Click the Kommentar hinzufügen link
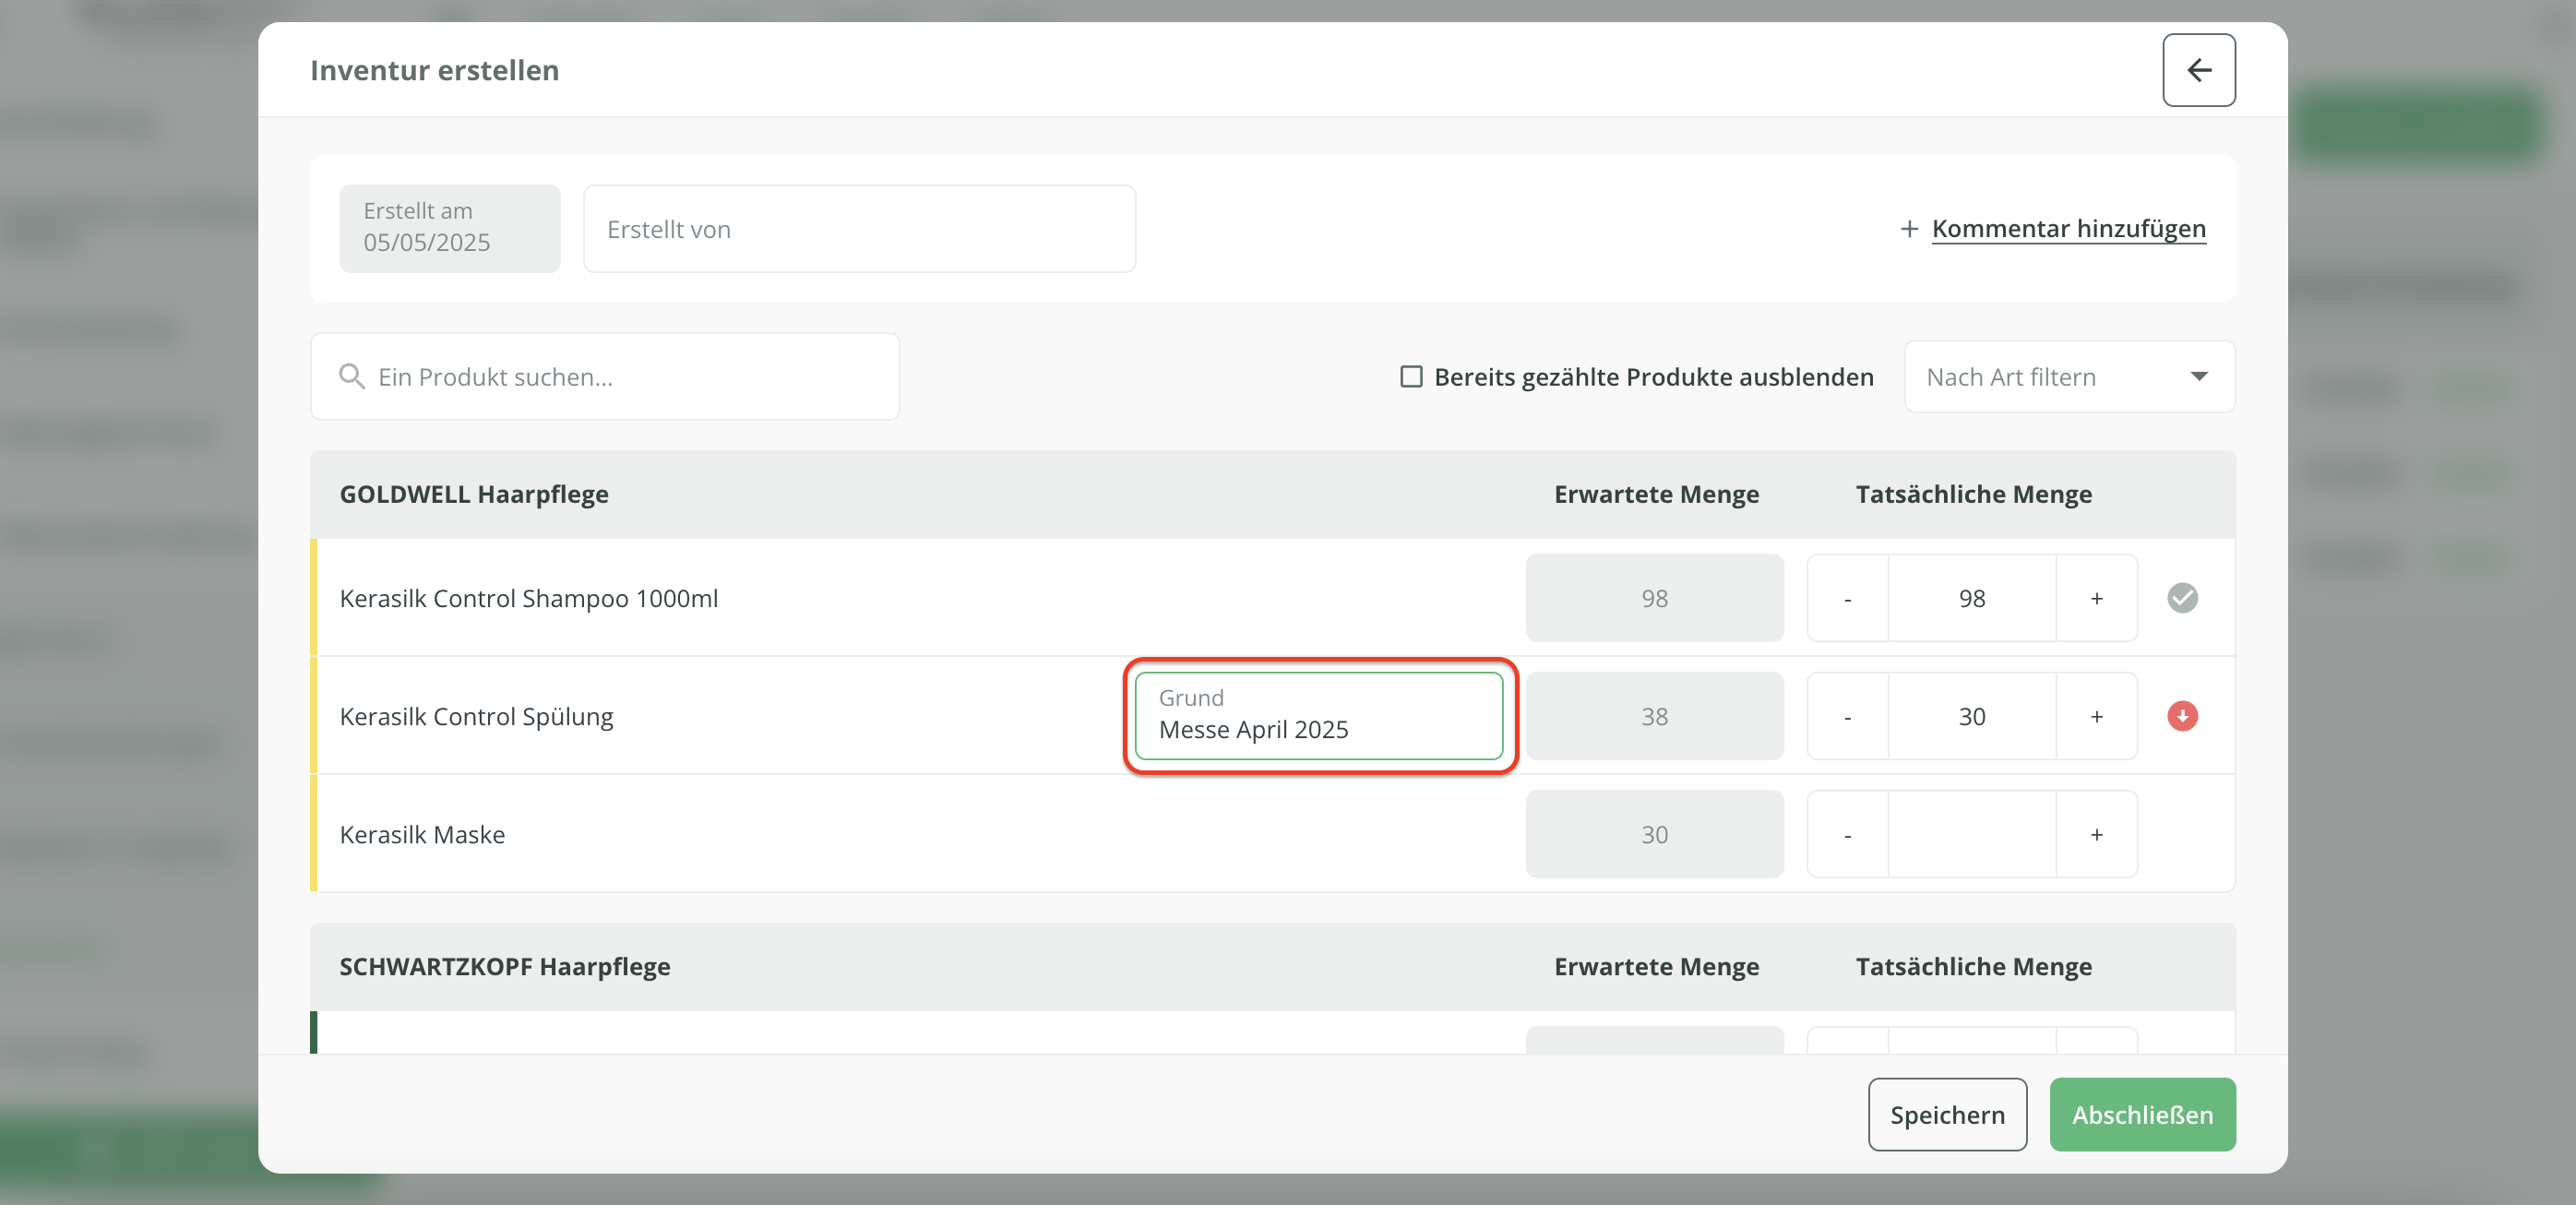Screen dimensions: 2576x1205 pyautogui.click(x=2068, y=229)
